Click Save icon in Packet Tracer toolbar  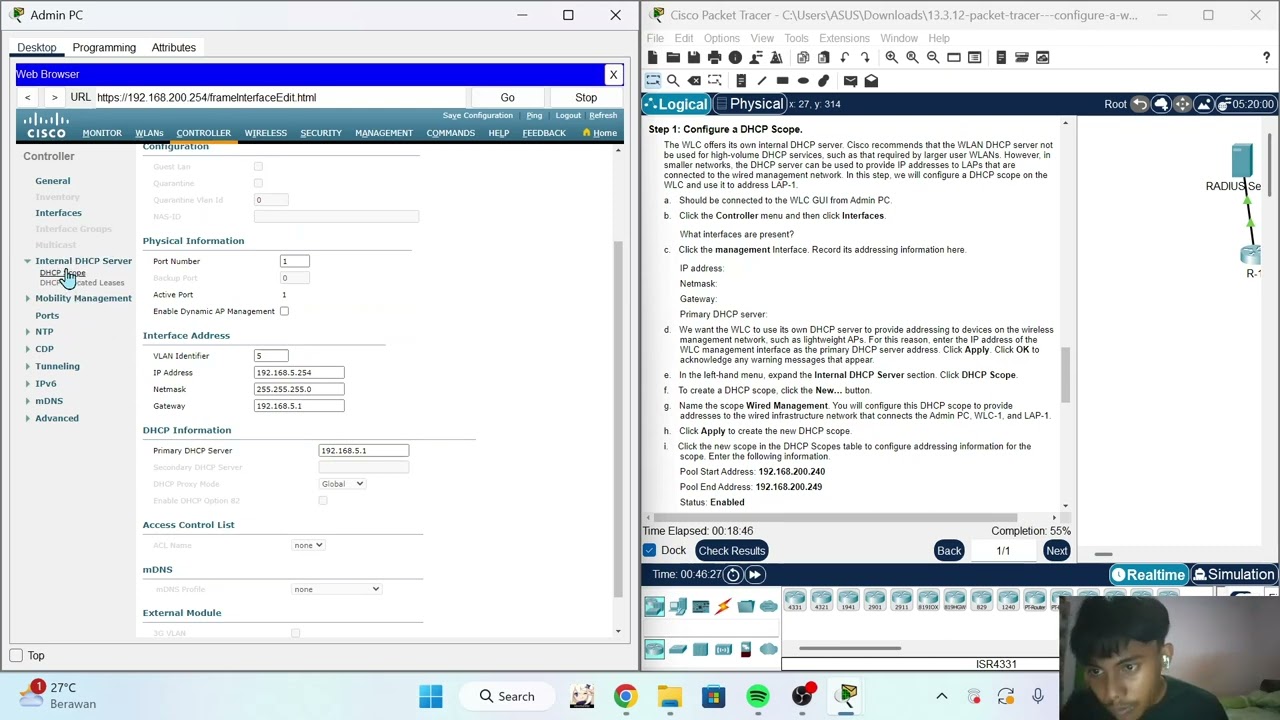[694, 58]
